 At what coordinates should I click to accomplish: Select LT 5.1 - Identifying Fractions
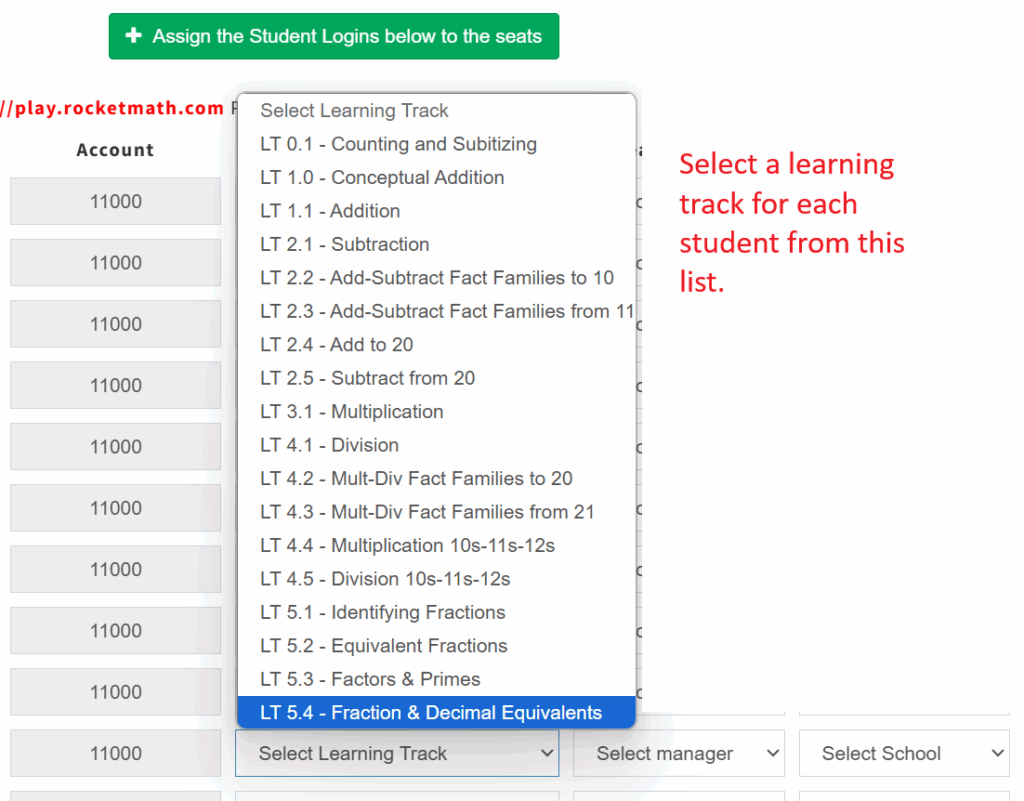click(384, 612)
